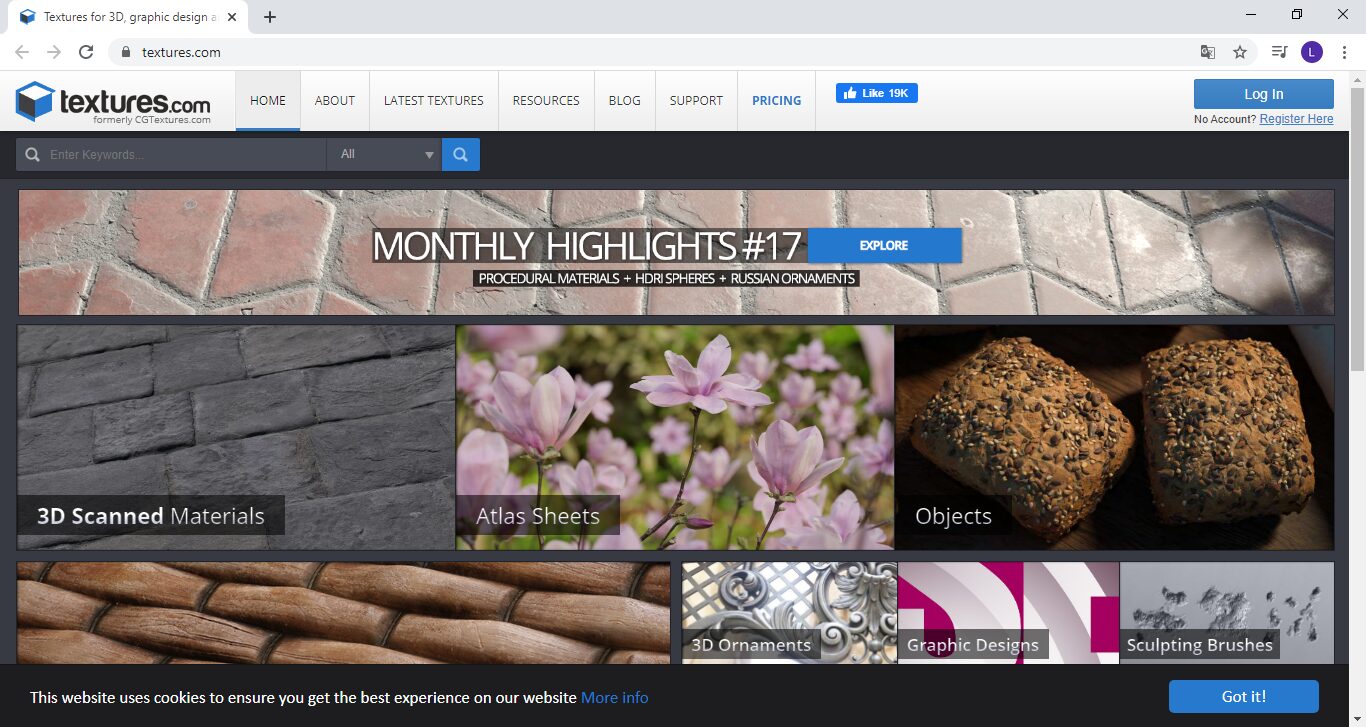Open the Chrome profile avatar
The height and width of the screenshot is (727, 1366).
tap(1311, 51)
